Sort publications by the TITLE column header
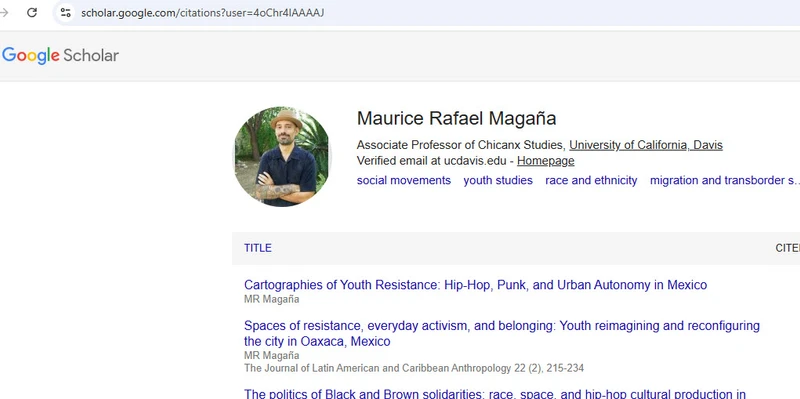The image size is (800, 399). click(x=258, y=248)
